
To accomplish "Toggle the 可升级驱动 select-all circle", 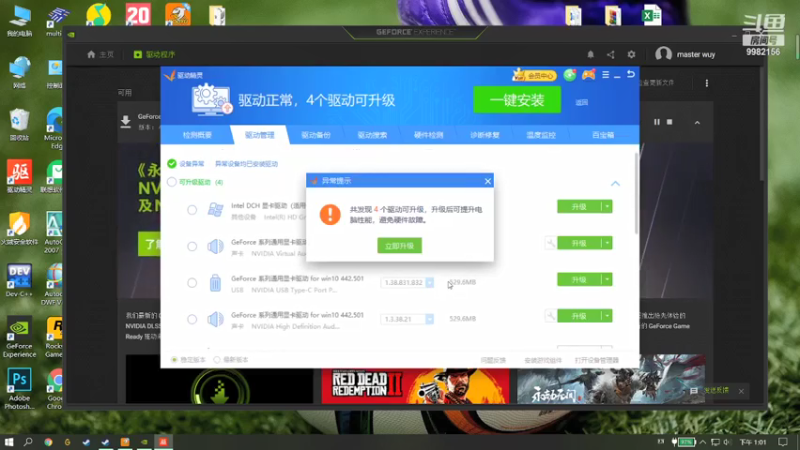I will click(x=171, y=182).
